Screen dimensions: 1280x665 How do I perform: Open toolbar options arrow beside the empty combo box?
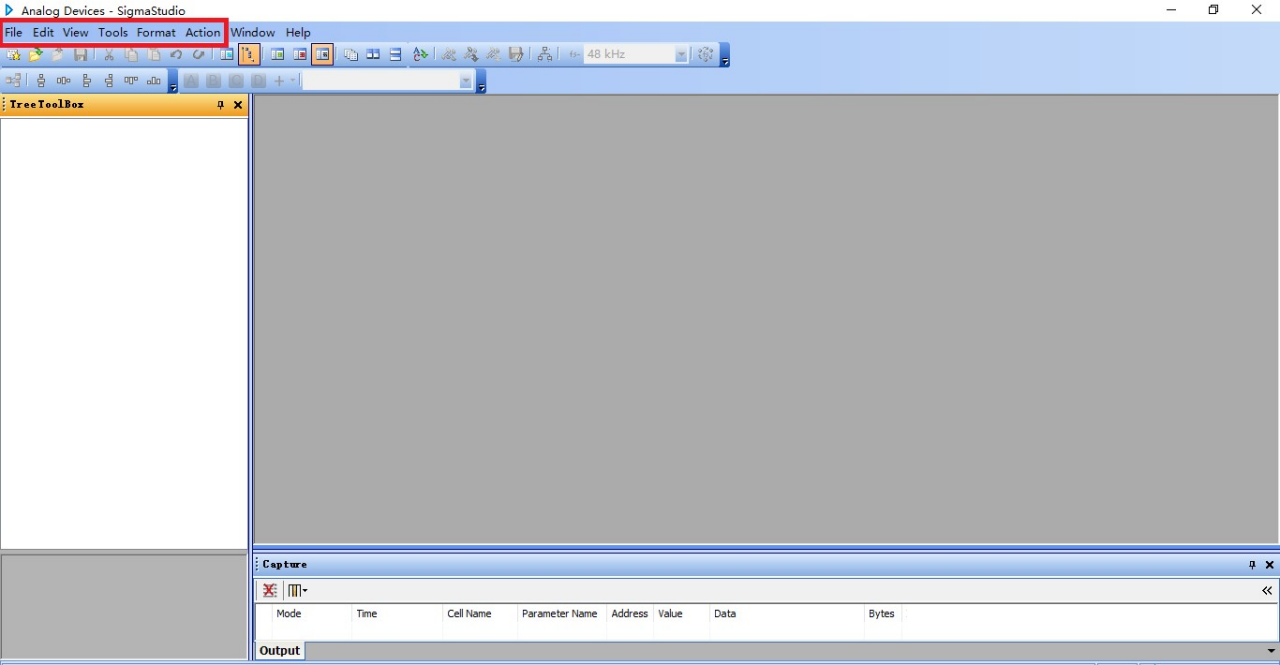click(481, 81)
